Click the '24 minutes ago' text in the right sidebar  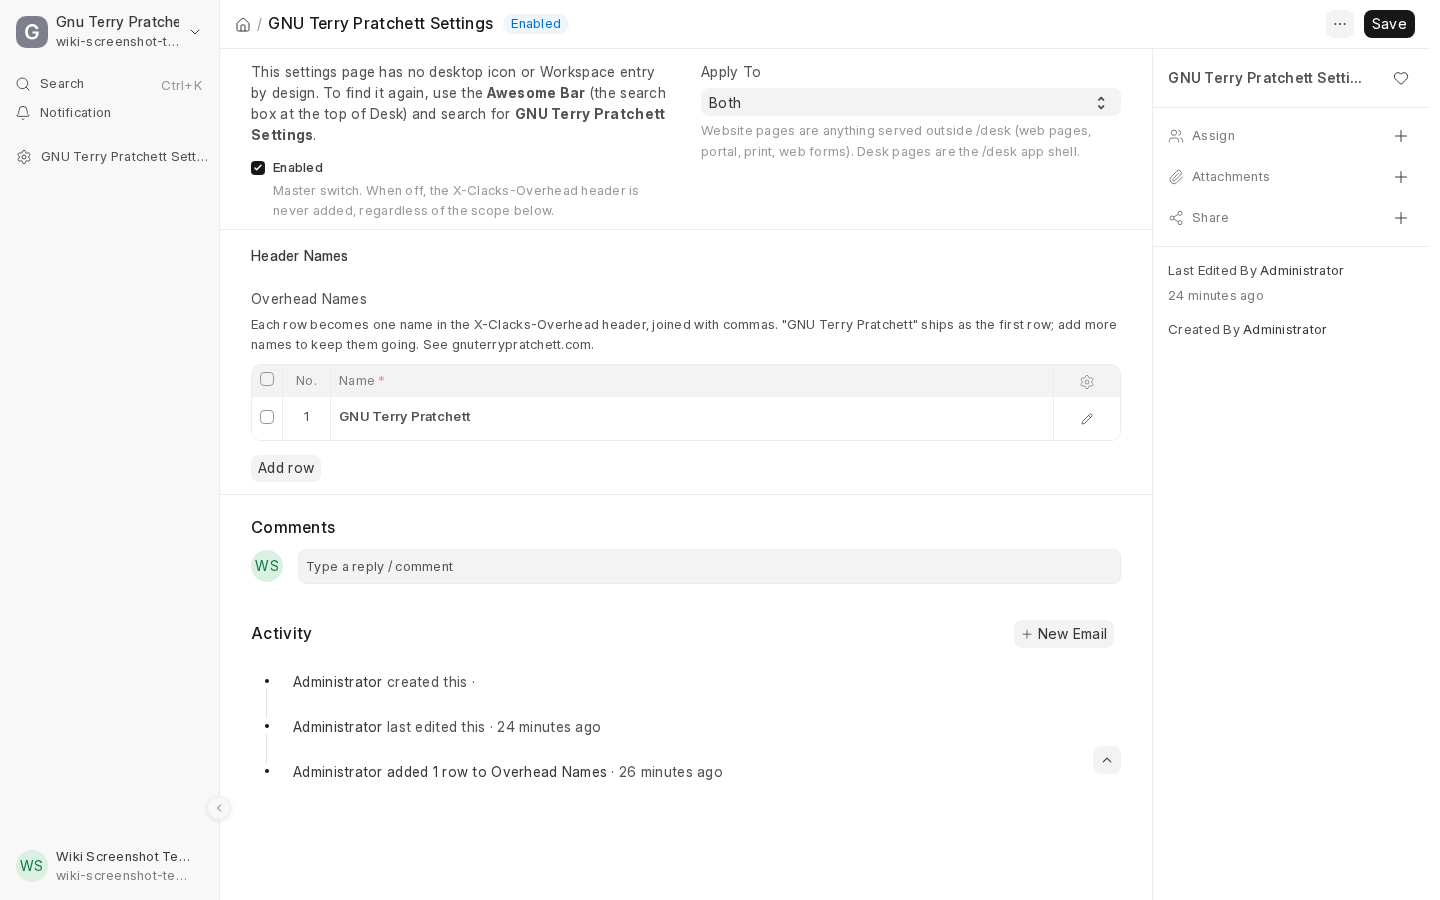click(1216, 296)
